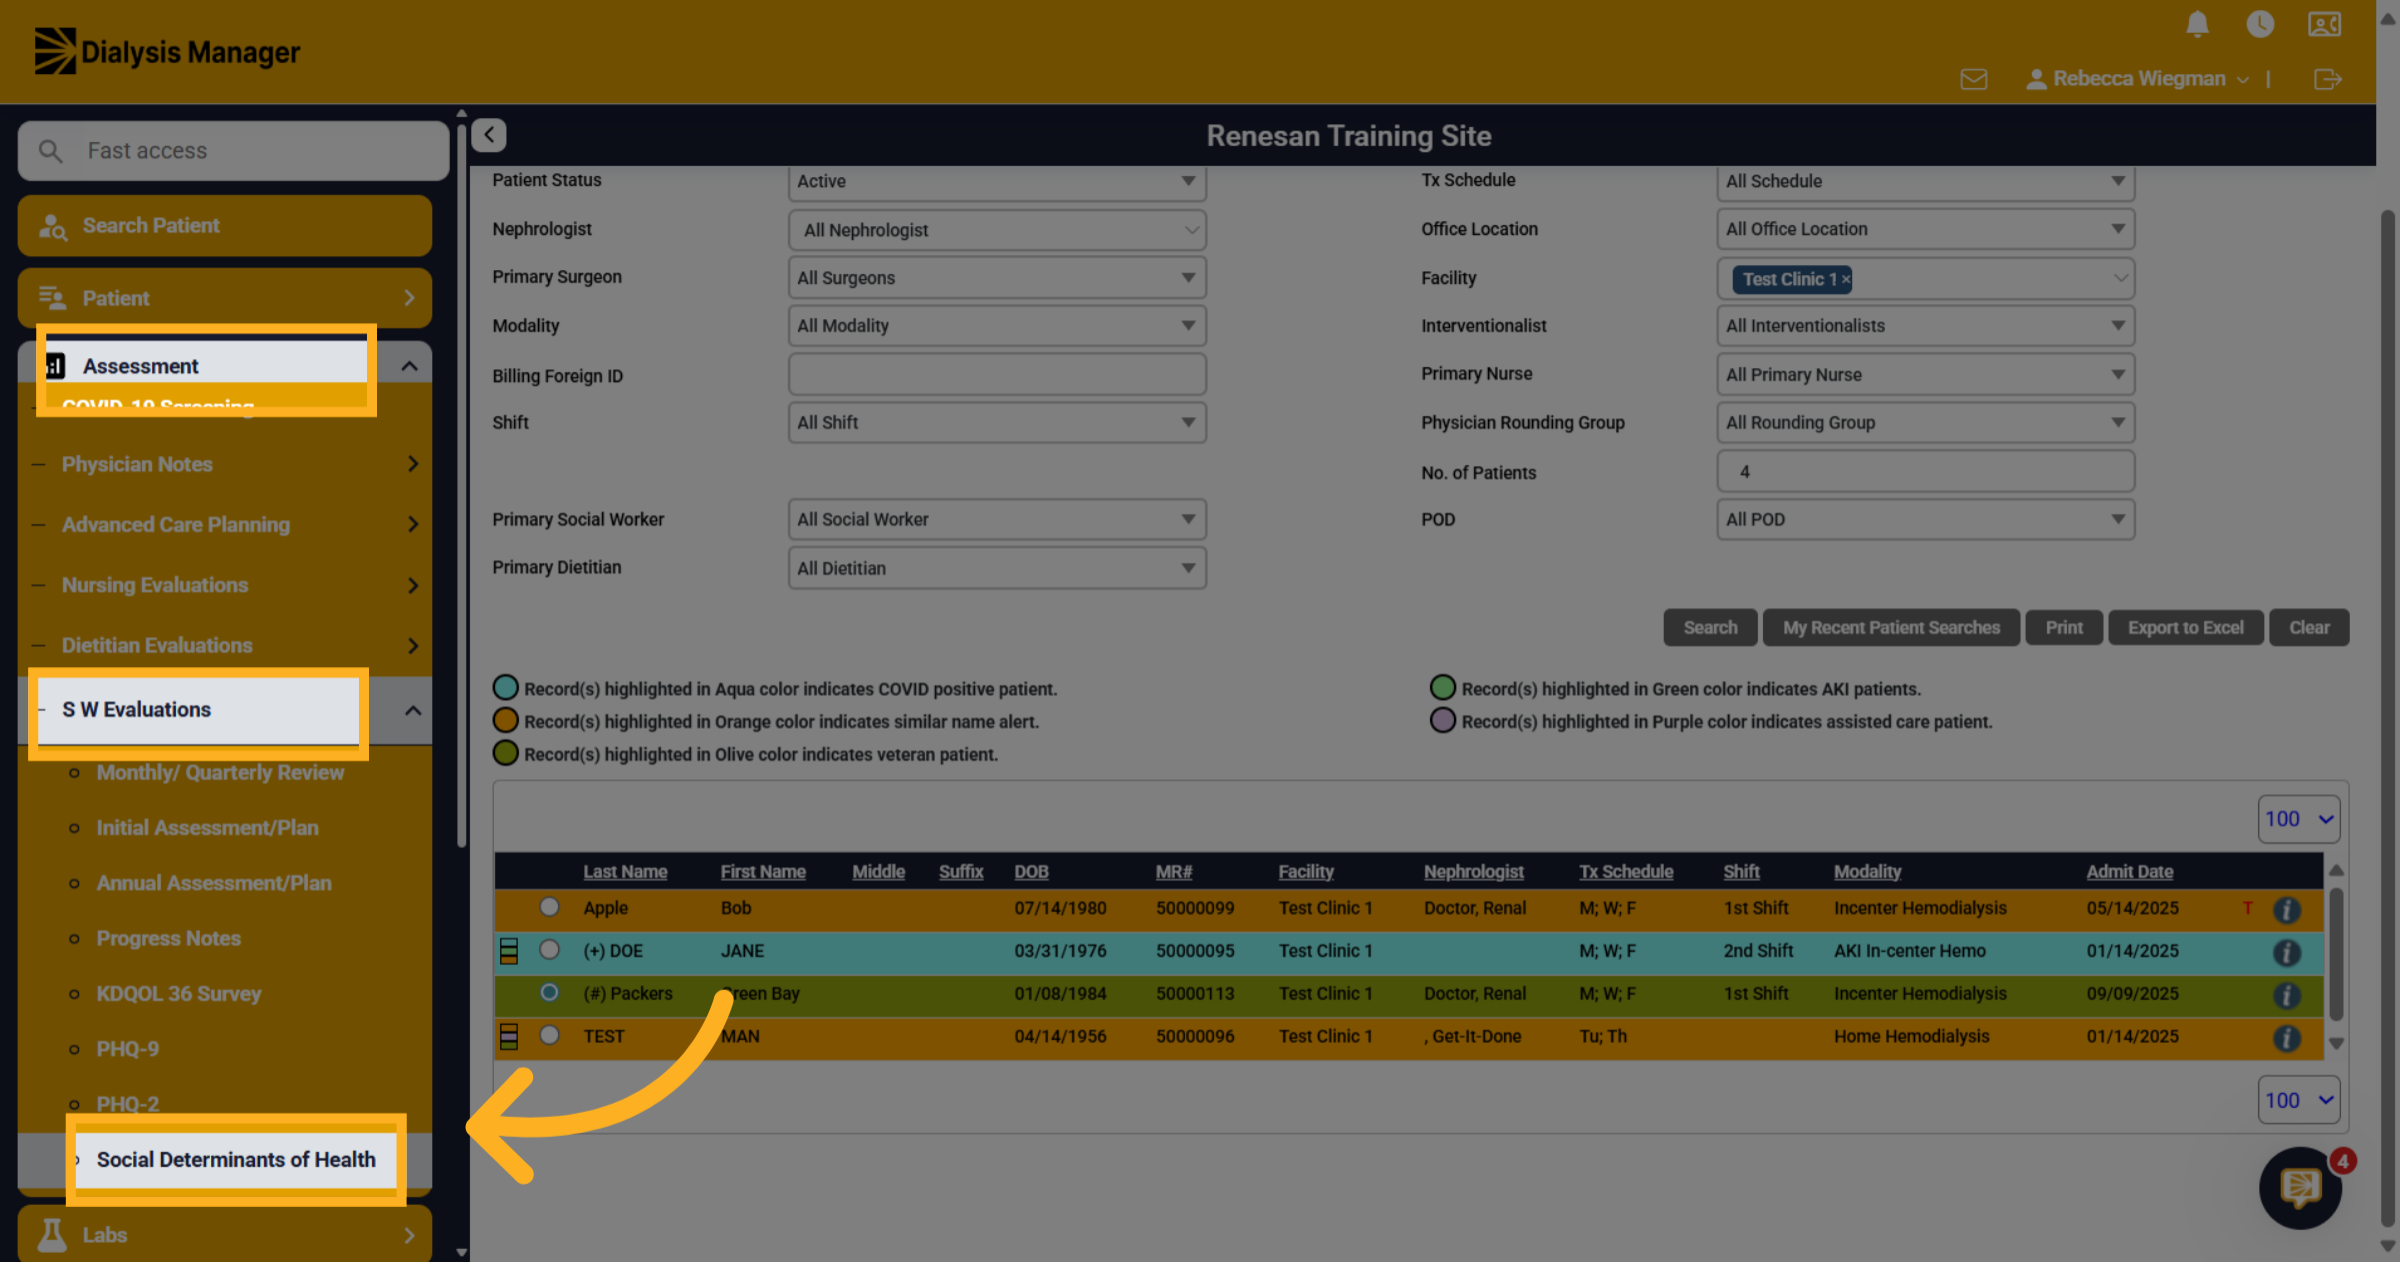Screen dimensions: 2400x1262
Task: Open Social Determinants of Health
Action: click(236, 1159)
